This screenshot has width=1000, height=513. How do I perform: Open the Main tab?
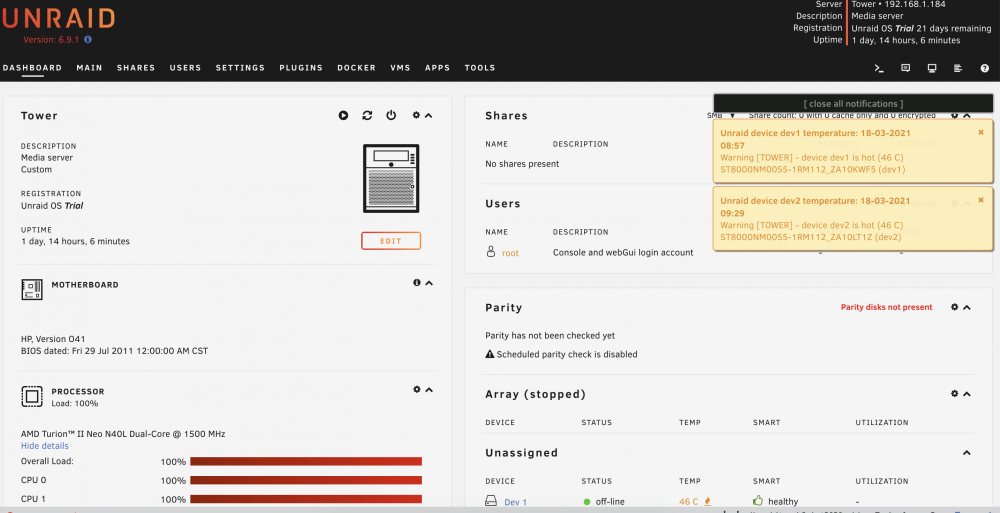pyautogui.click(x=89, y=68)
